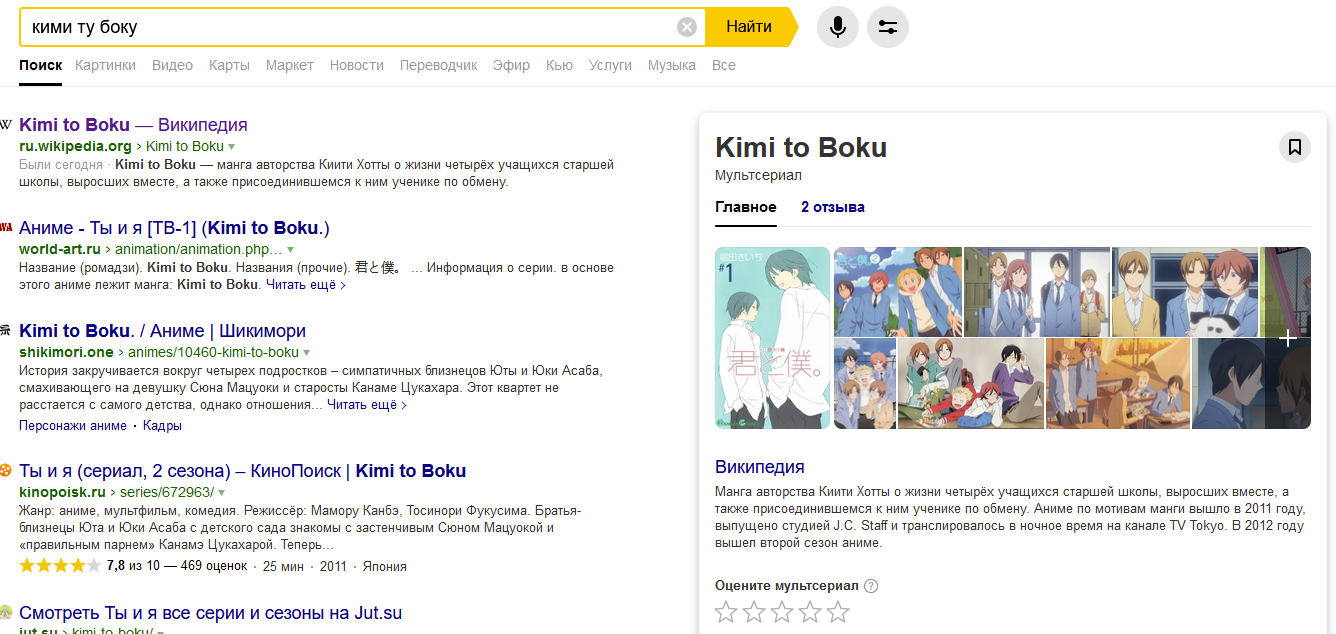Expand the world-art.ru result arrow menu
1336x634 pixels.
coord(290,249)
